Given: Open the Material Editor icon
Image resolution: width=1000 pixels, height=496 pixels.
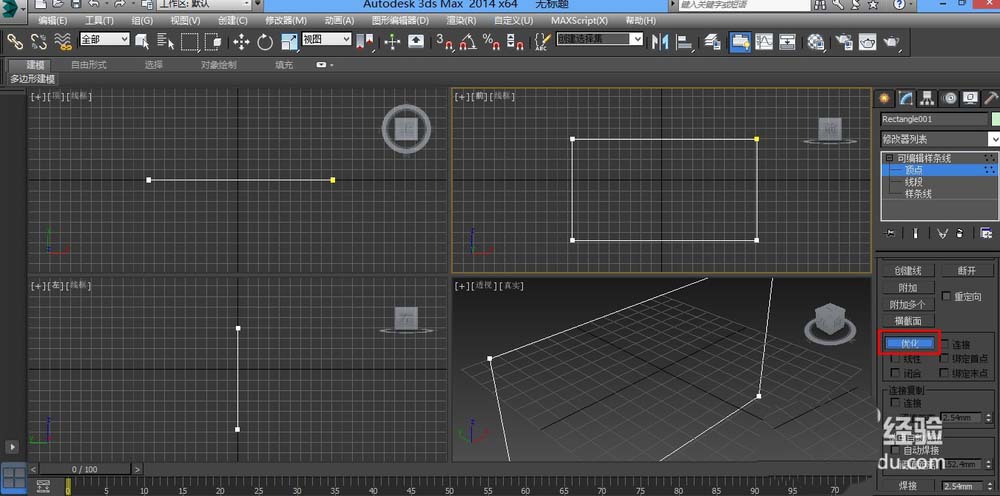Looking at the screenshot, I should coord(816,42).
